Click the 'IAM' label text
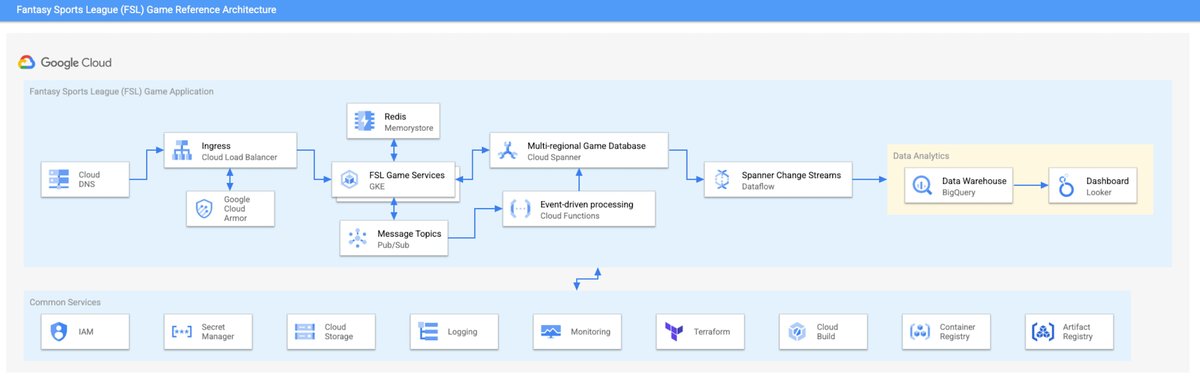The height and width of the screenshot is (382, 1200). [x=86, y=332]
